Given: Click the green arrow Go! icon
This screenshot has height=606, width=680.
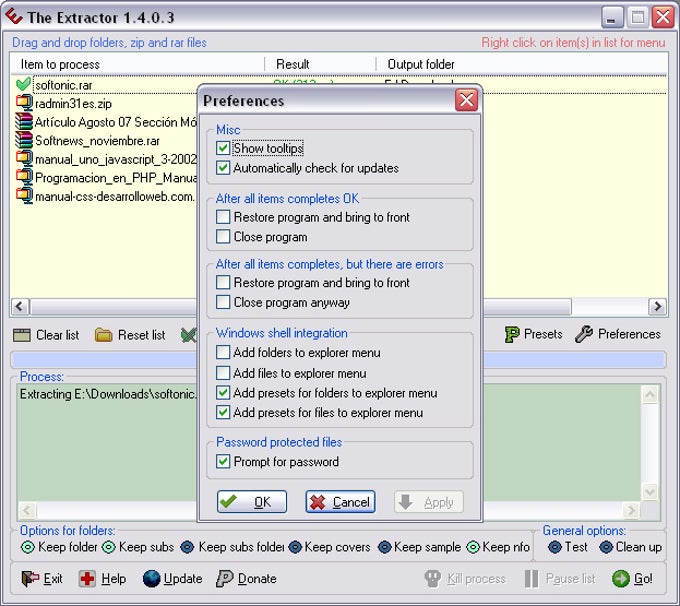Looking at the screenshot, I should [x=621, y=579].
